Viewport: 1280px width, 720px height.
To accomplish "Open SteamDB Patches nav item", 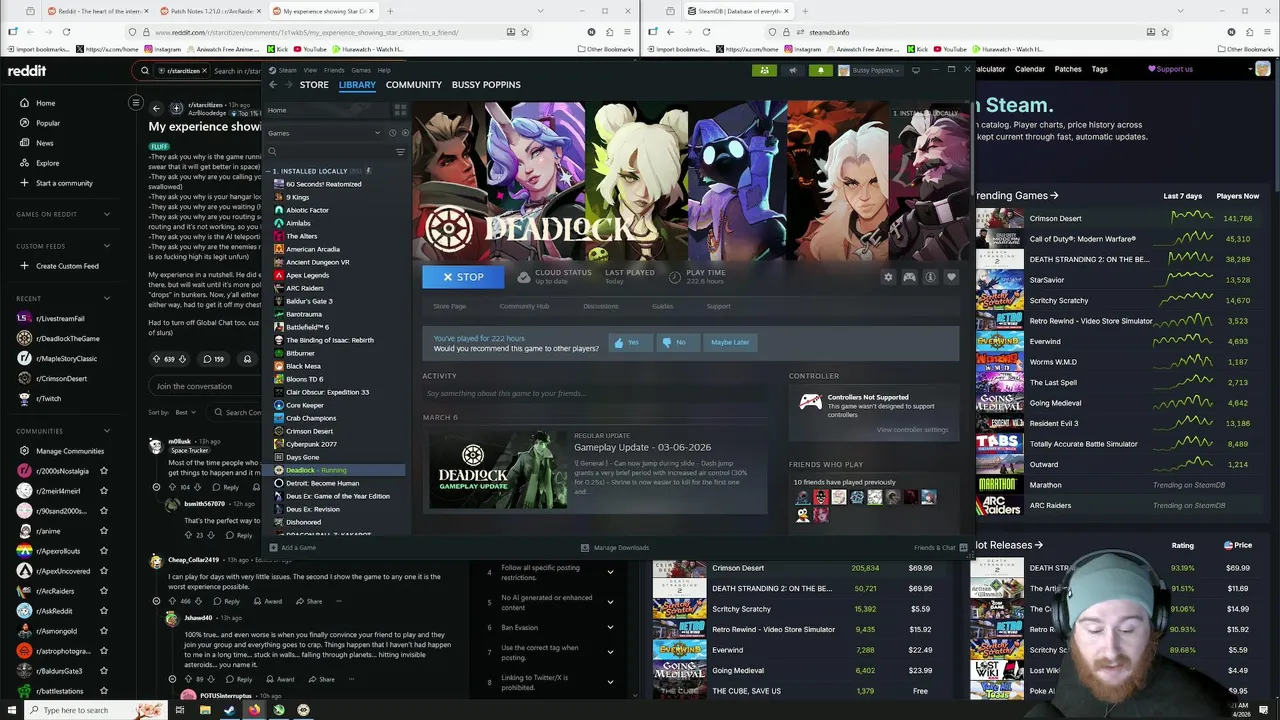I will [x=1068, y=69].
